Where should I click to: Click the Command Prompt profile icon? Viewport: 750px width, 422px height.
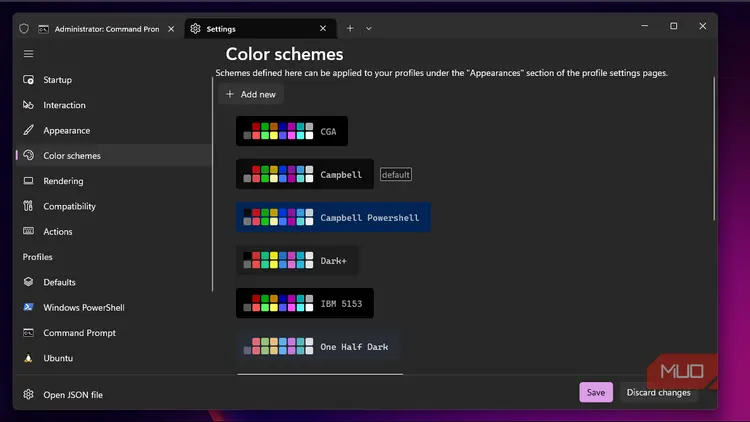(x=28, y=333)
